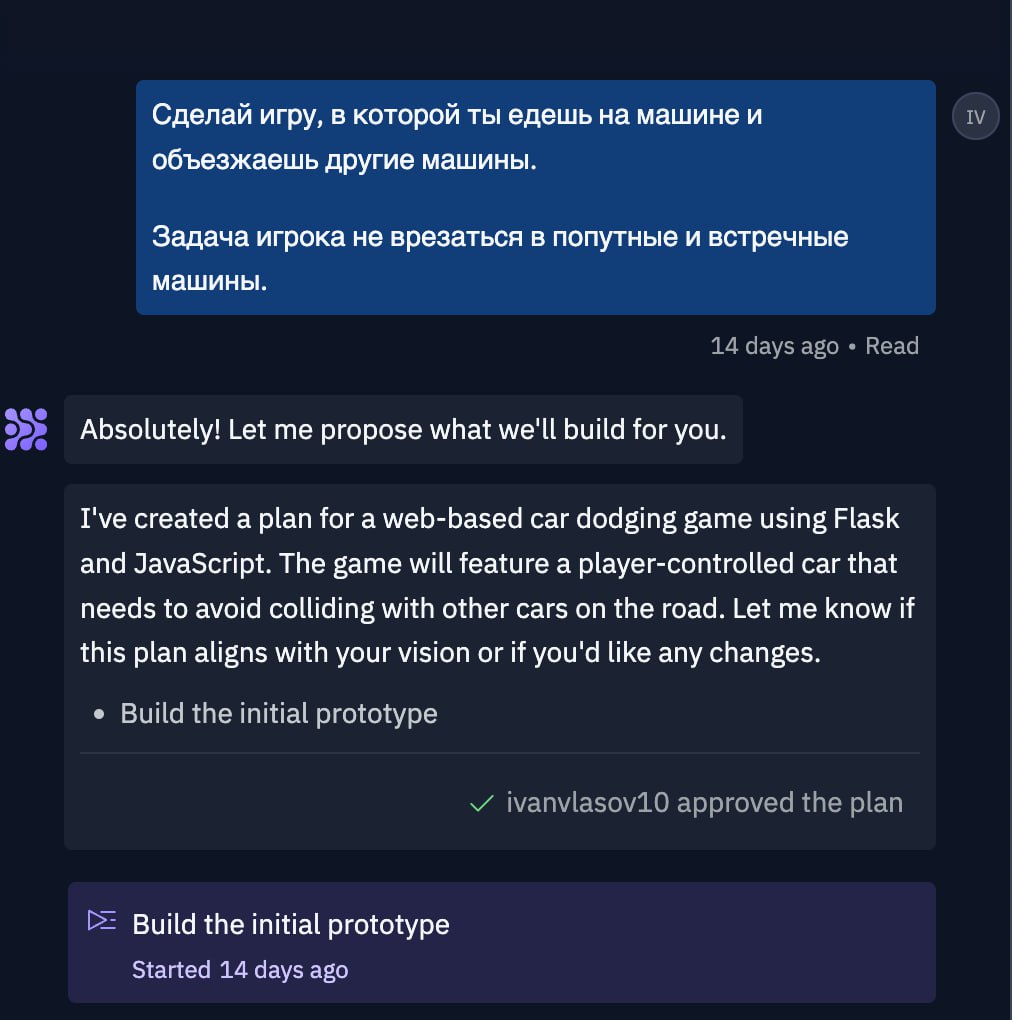The height and width of the screenshot is (1020, 1012).
Task: Click the plan description starting 'I've created a plan'
Action: pyautogui.click(x=497, y=585)
